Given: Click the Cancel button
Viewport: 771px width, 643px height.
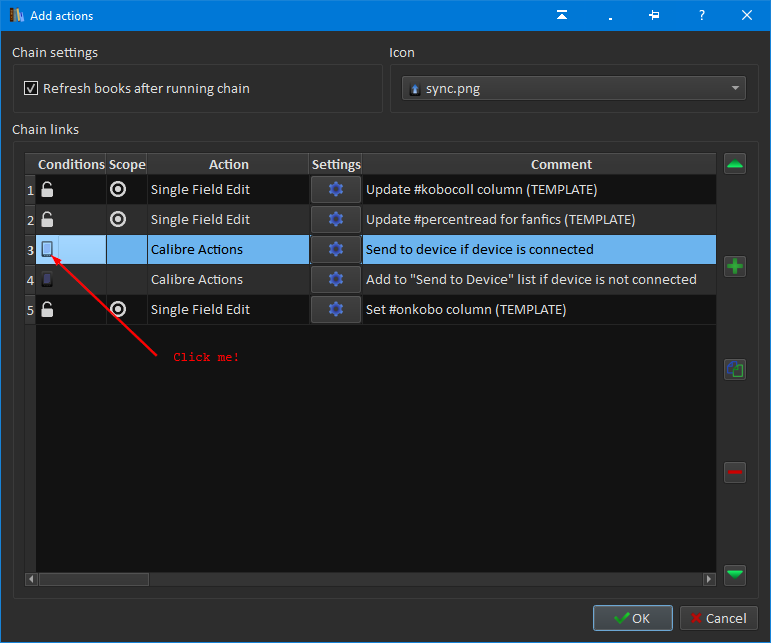Looking at the screenshot, I should tap(718, 618).
